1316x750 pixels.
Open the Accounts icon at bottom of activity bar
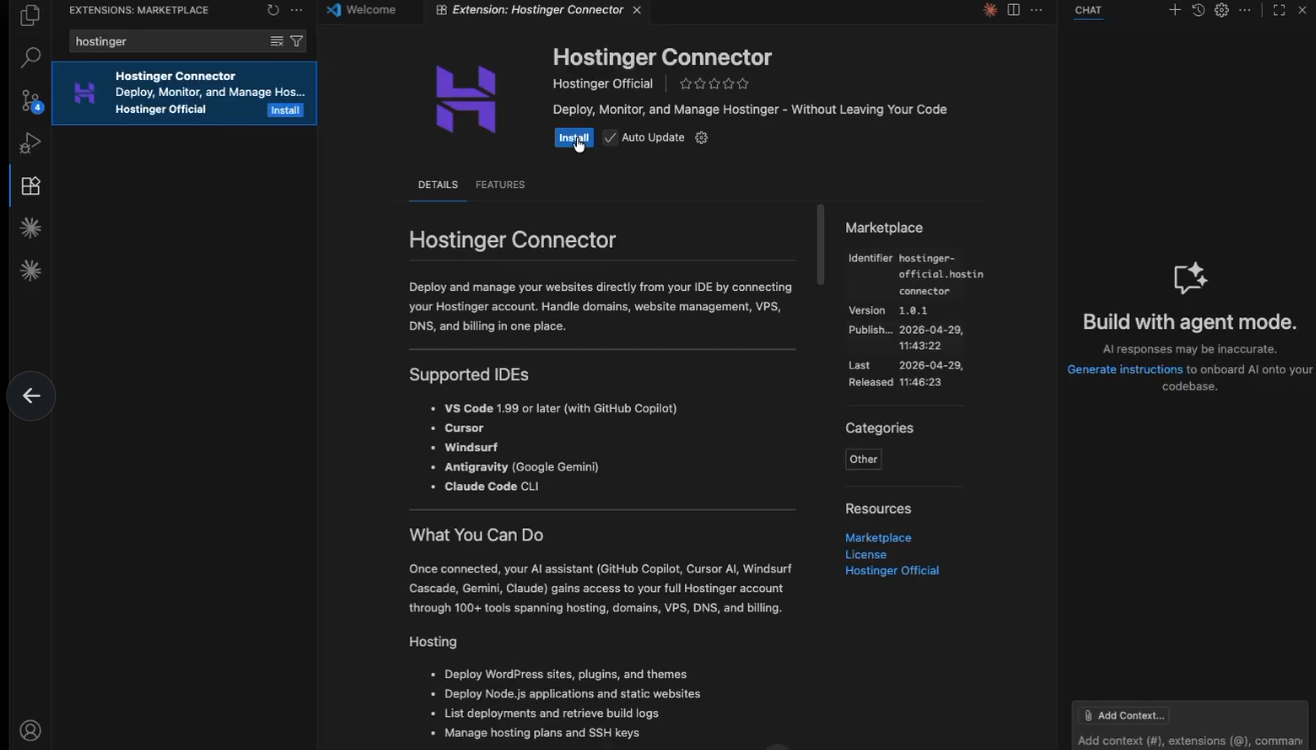[30, 731]
